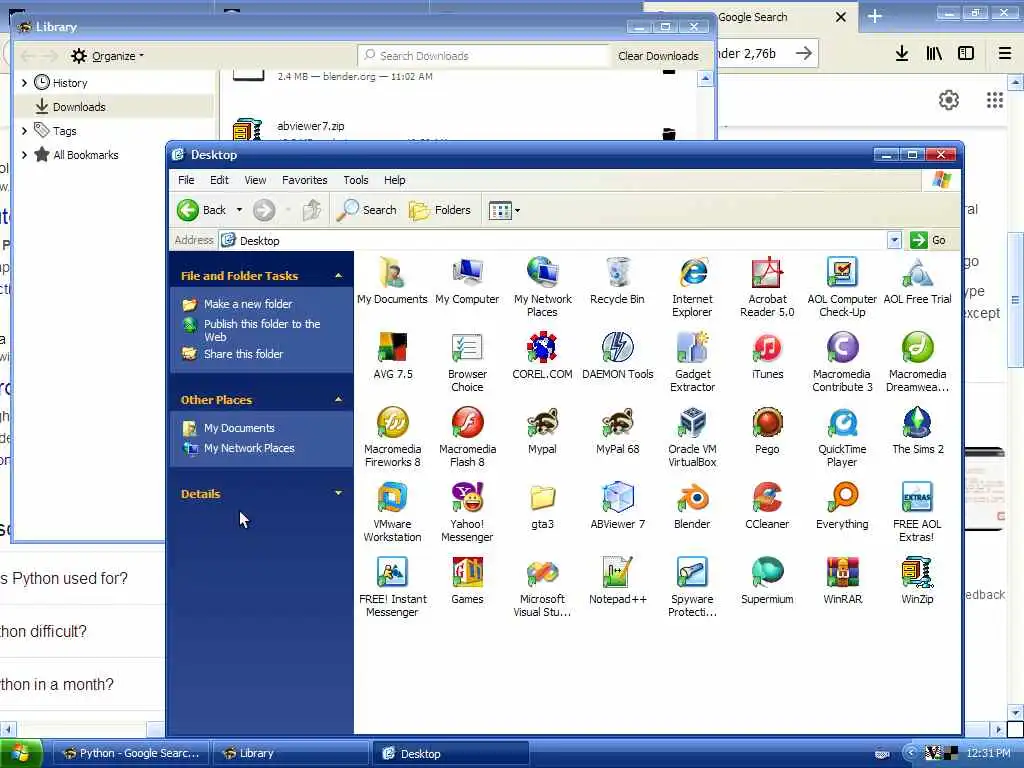1024x768 pixels.
Task: Click Clear Downloads in Library window
Action: pos(658,56)
